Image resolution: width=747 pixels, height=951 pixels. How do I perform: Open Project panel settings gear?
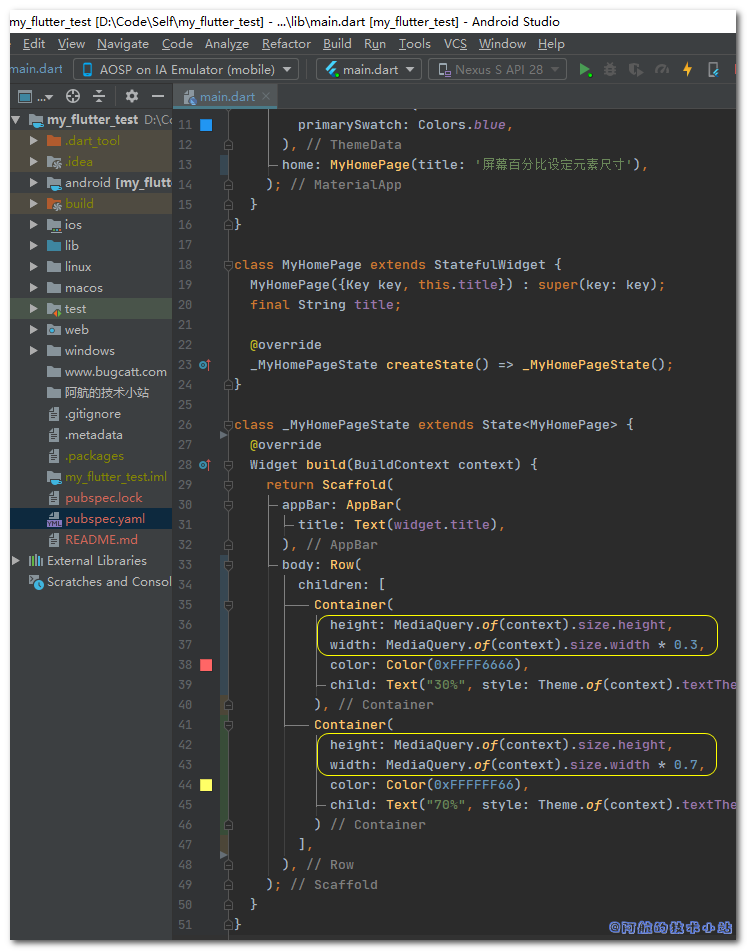[132, 96]
